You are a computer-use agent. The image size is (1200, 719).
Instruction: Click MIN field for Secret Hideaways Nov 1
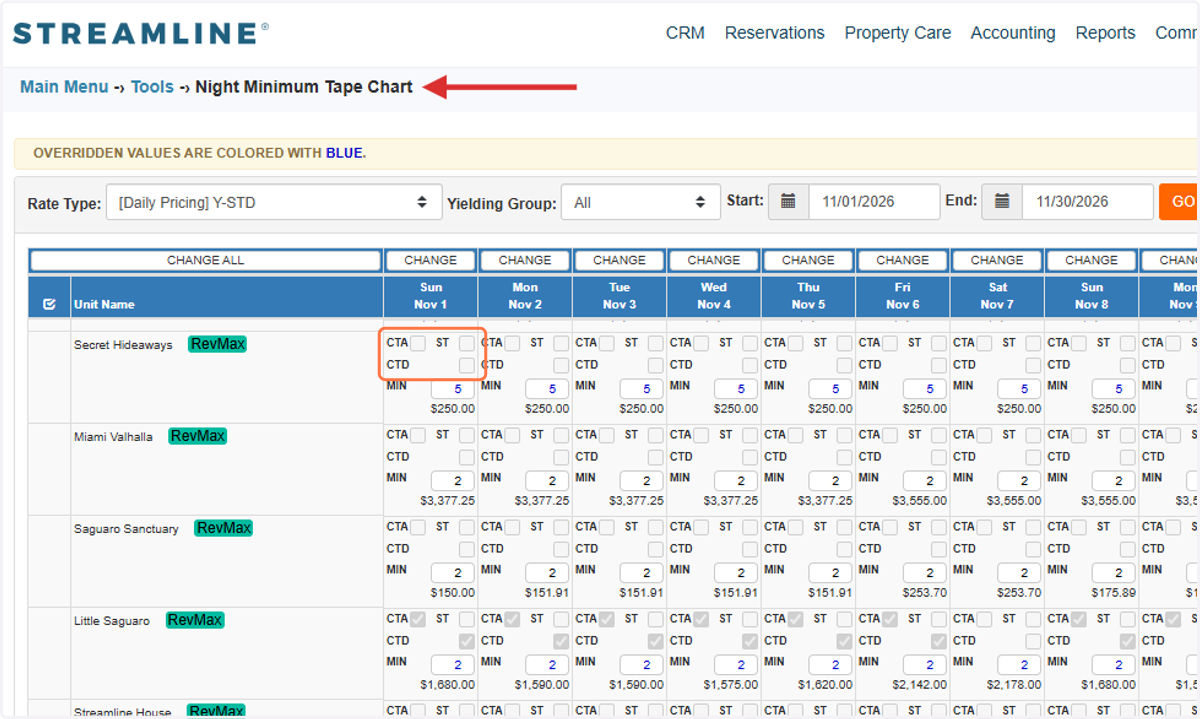[453, 388]
